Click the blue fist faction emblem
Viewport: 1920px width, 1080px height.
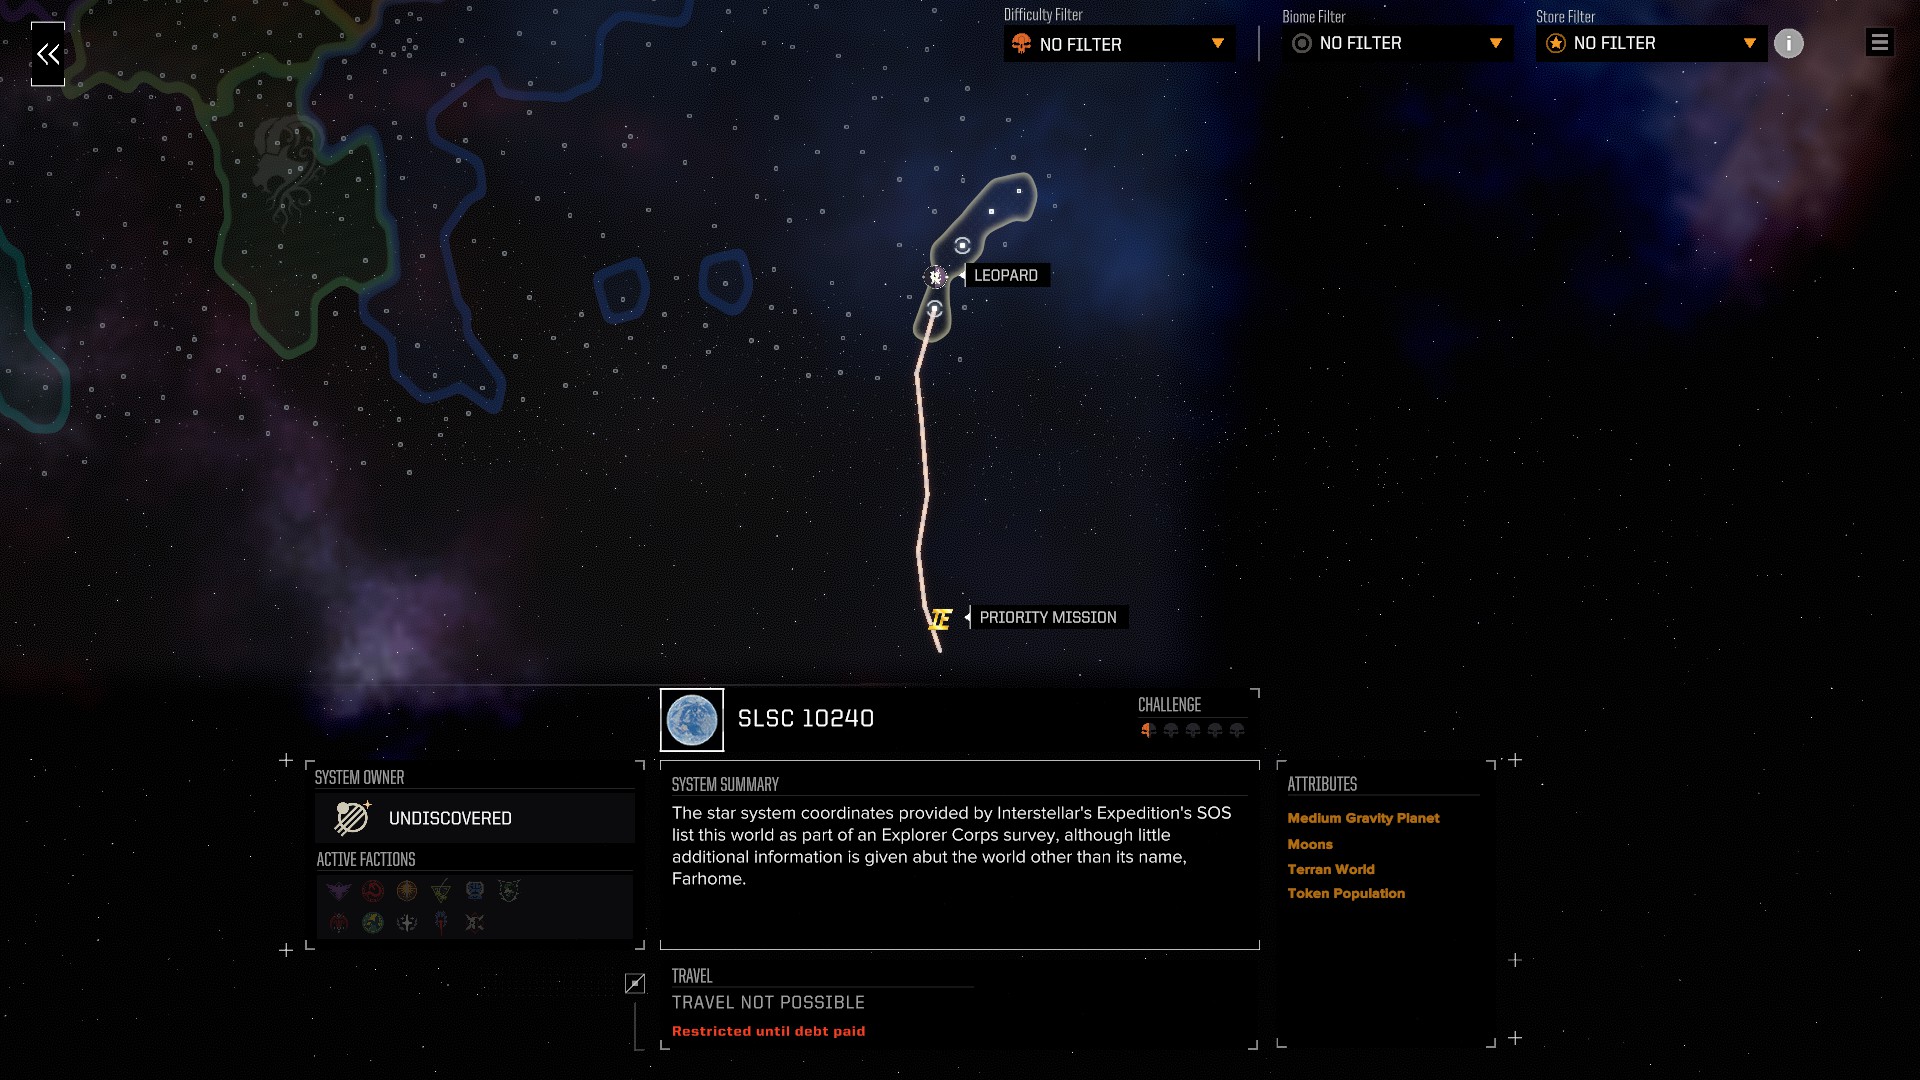pyautogui.click(x=475, y=890)
